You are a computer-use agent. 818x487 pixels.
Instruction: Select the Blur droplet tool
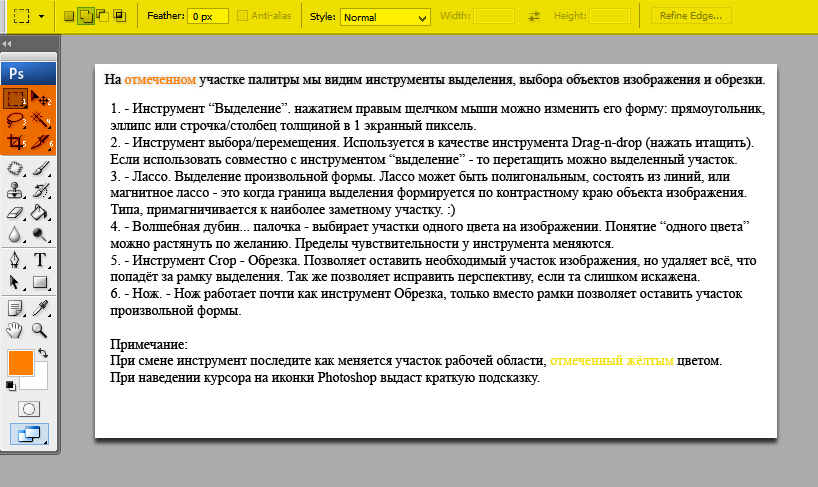(x=15, y=235)
